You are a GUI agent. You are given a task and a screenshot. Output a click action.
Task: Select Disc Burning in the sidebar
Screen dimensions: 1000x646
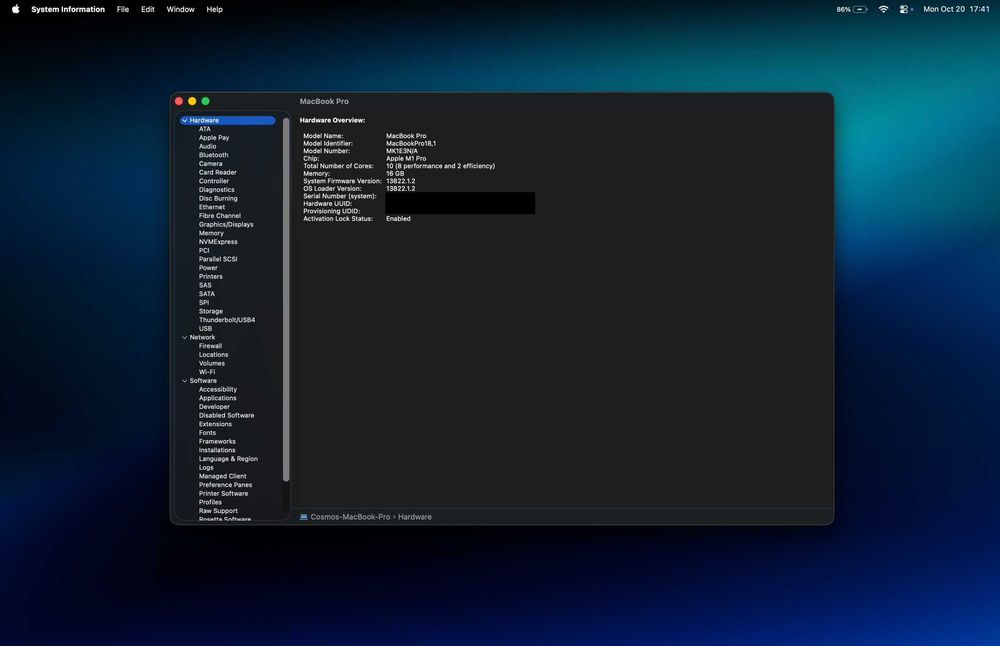tap(217, 198)
